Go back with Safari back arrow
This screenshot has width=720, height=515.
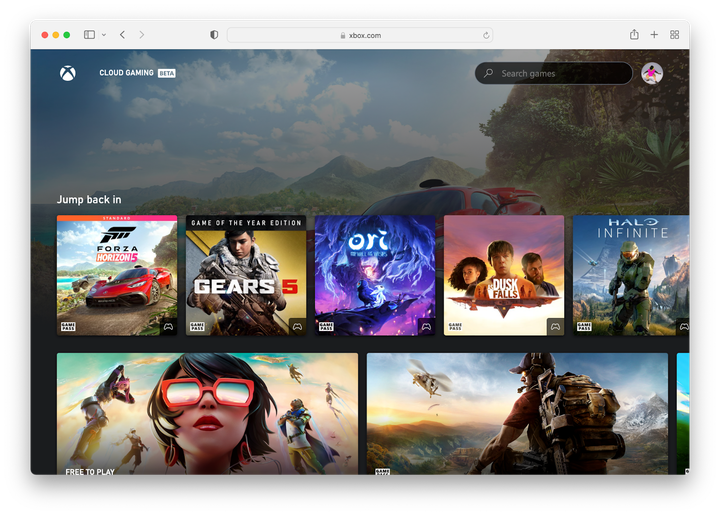pyautogui.click(x=122, y=35)
